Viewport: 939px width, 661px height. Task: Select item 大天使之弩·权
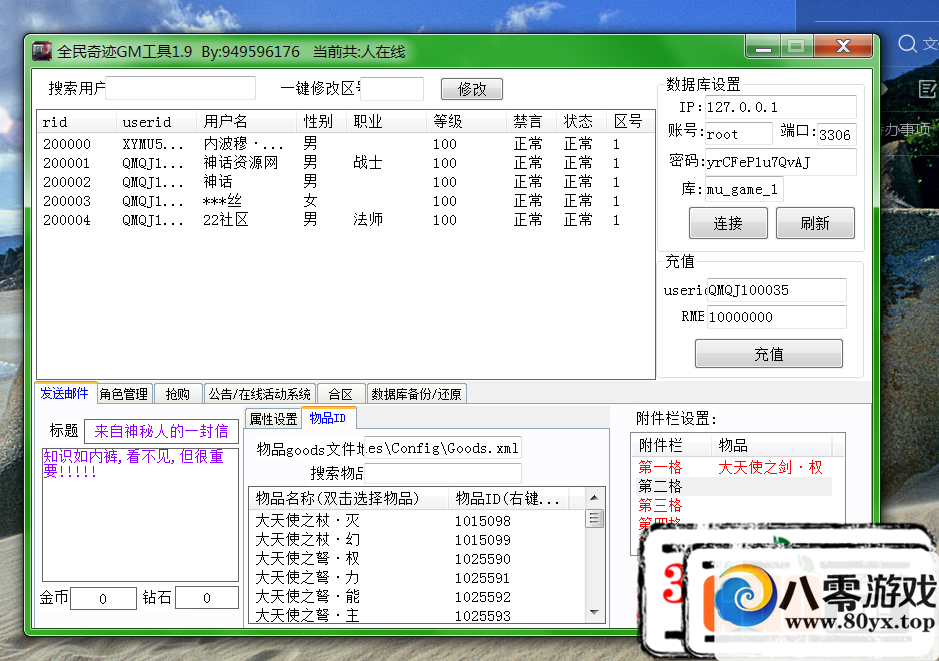click(x=417, y=559)
